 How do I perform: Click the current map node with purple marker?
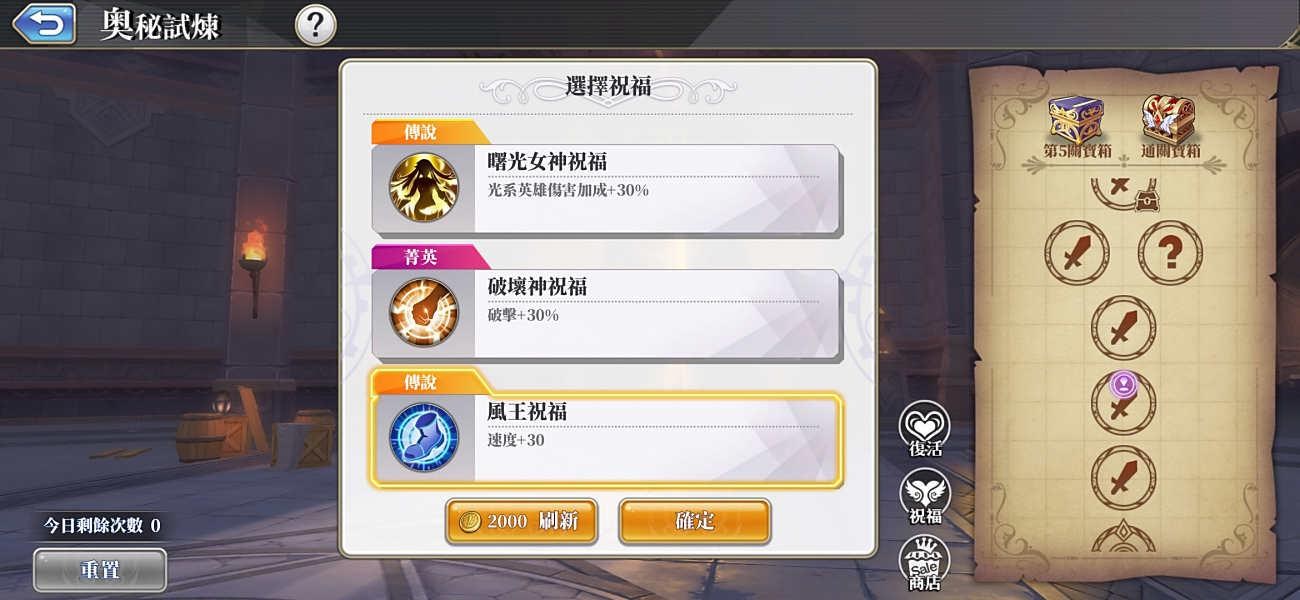click(1123, 402)
